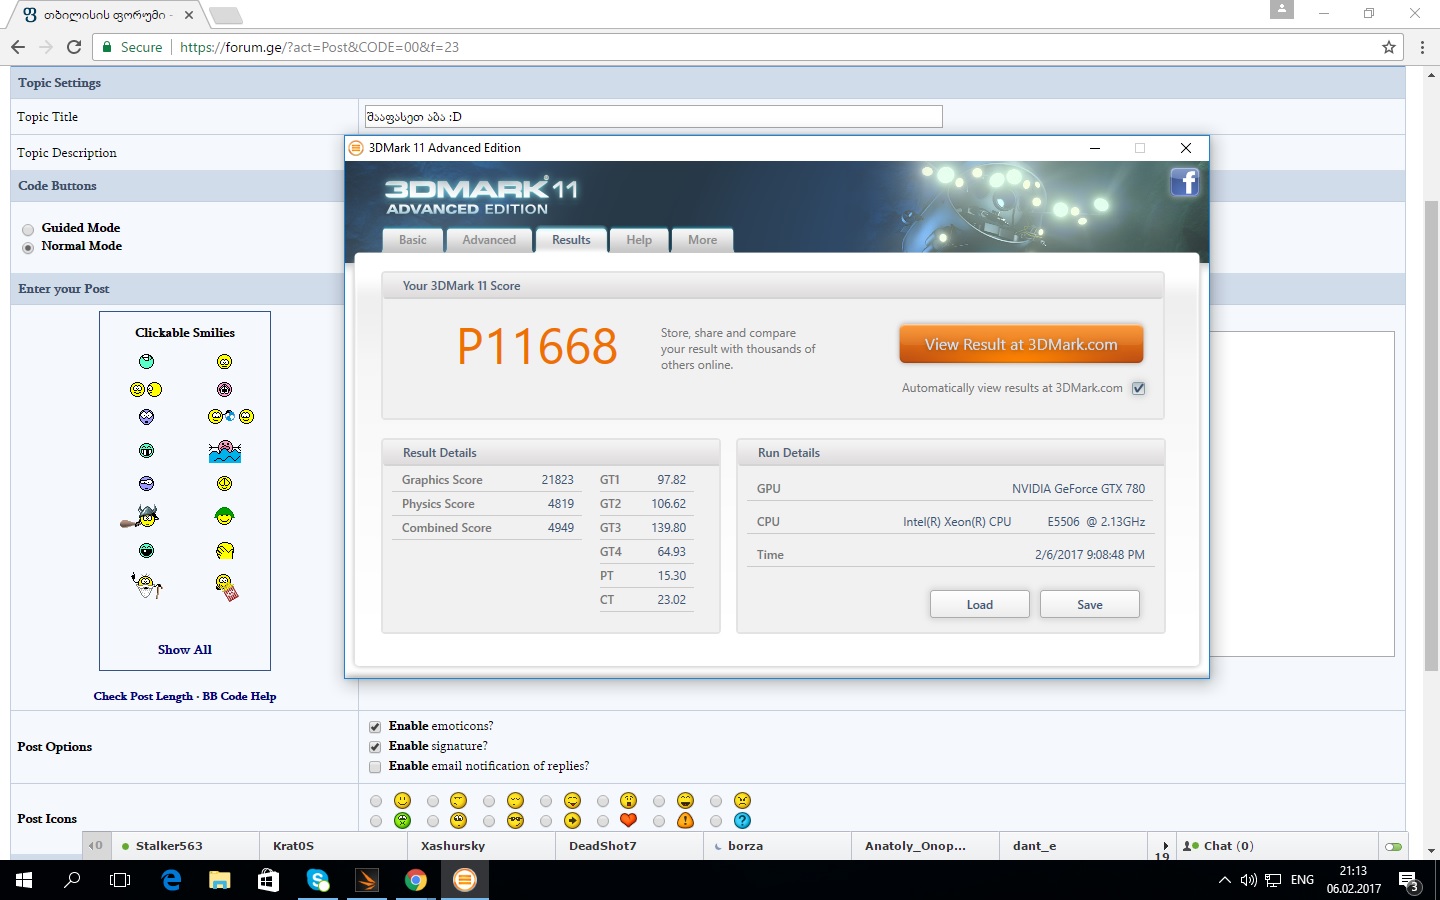Viewport: 1440px width, 900px height.
Task: Toggle the chat bar on/off switch
Action: coord(1393,846)
